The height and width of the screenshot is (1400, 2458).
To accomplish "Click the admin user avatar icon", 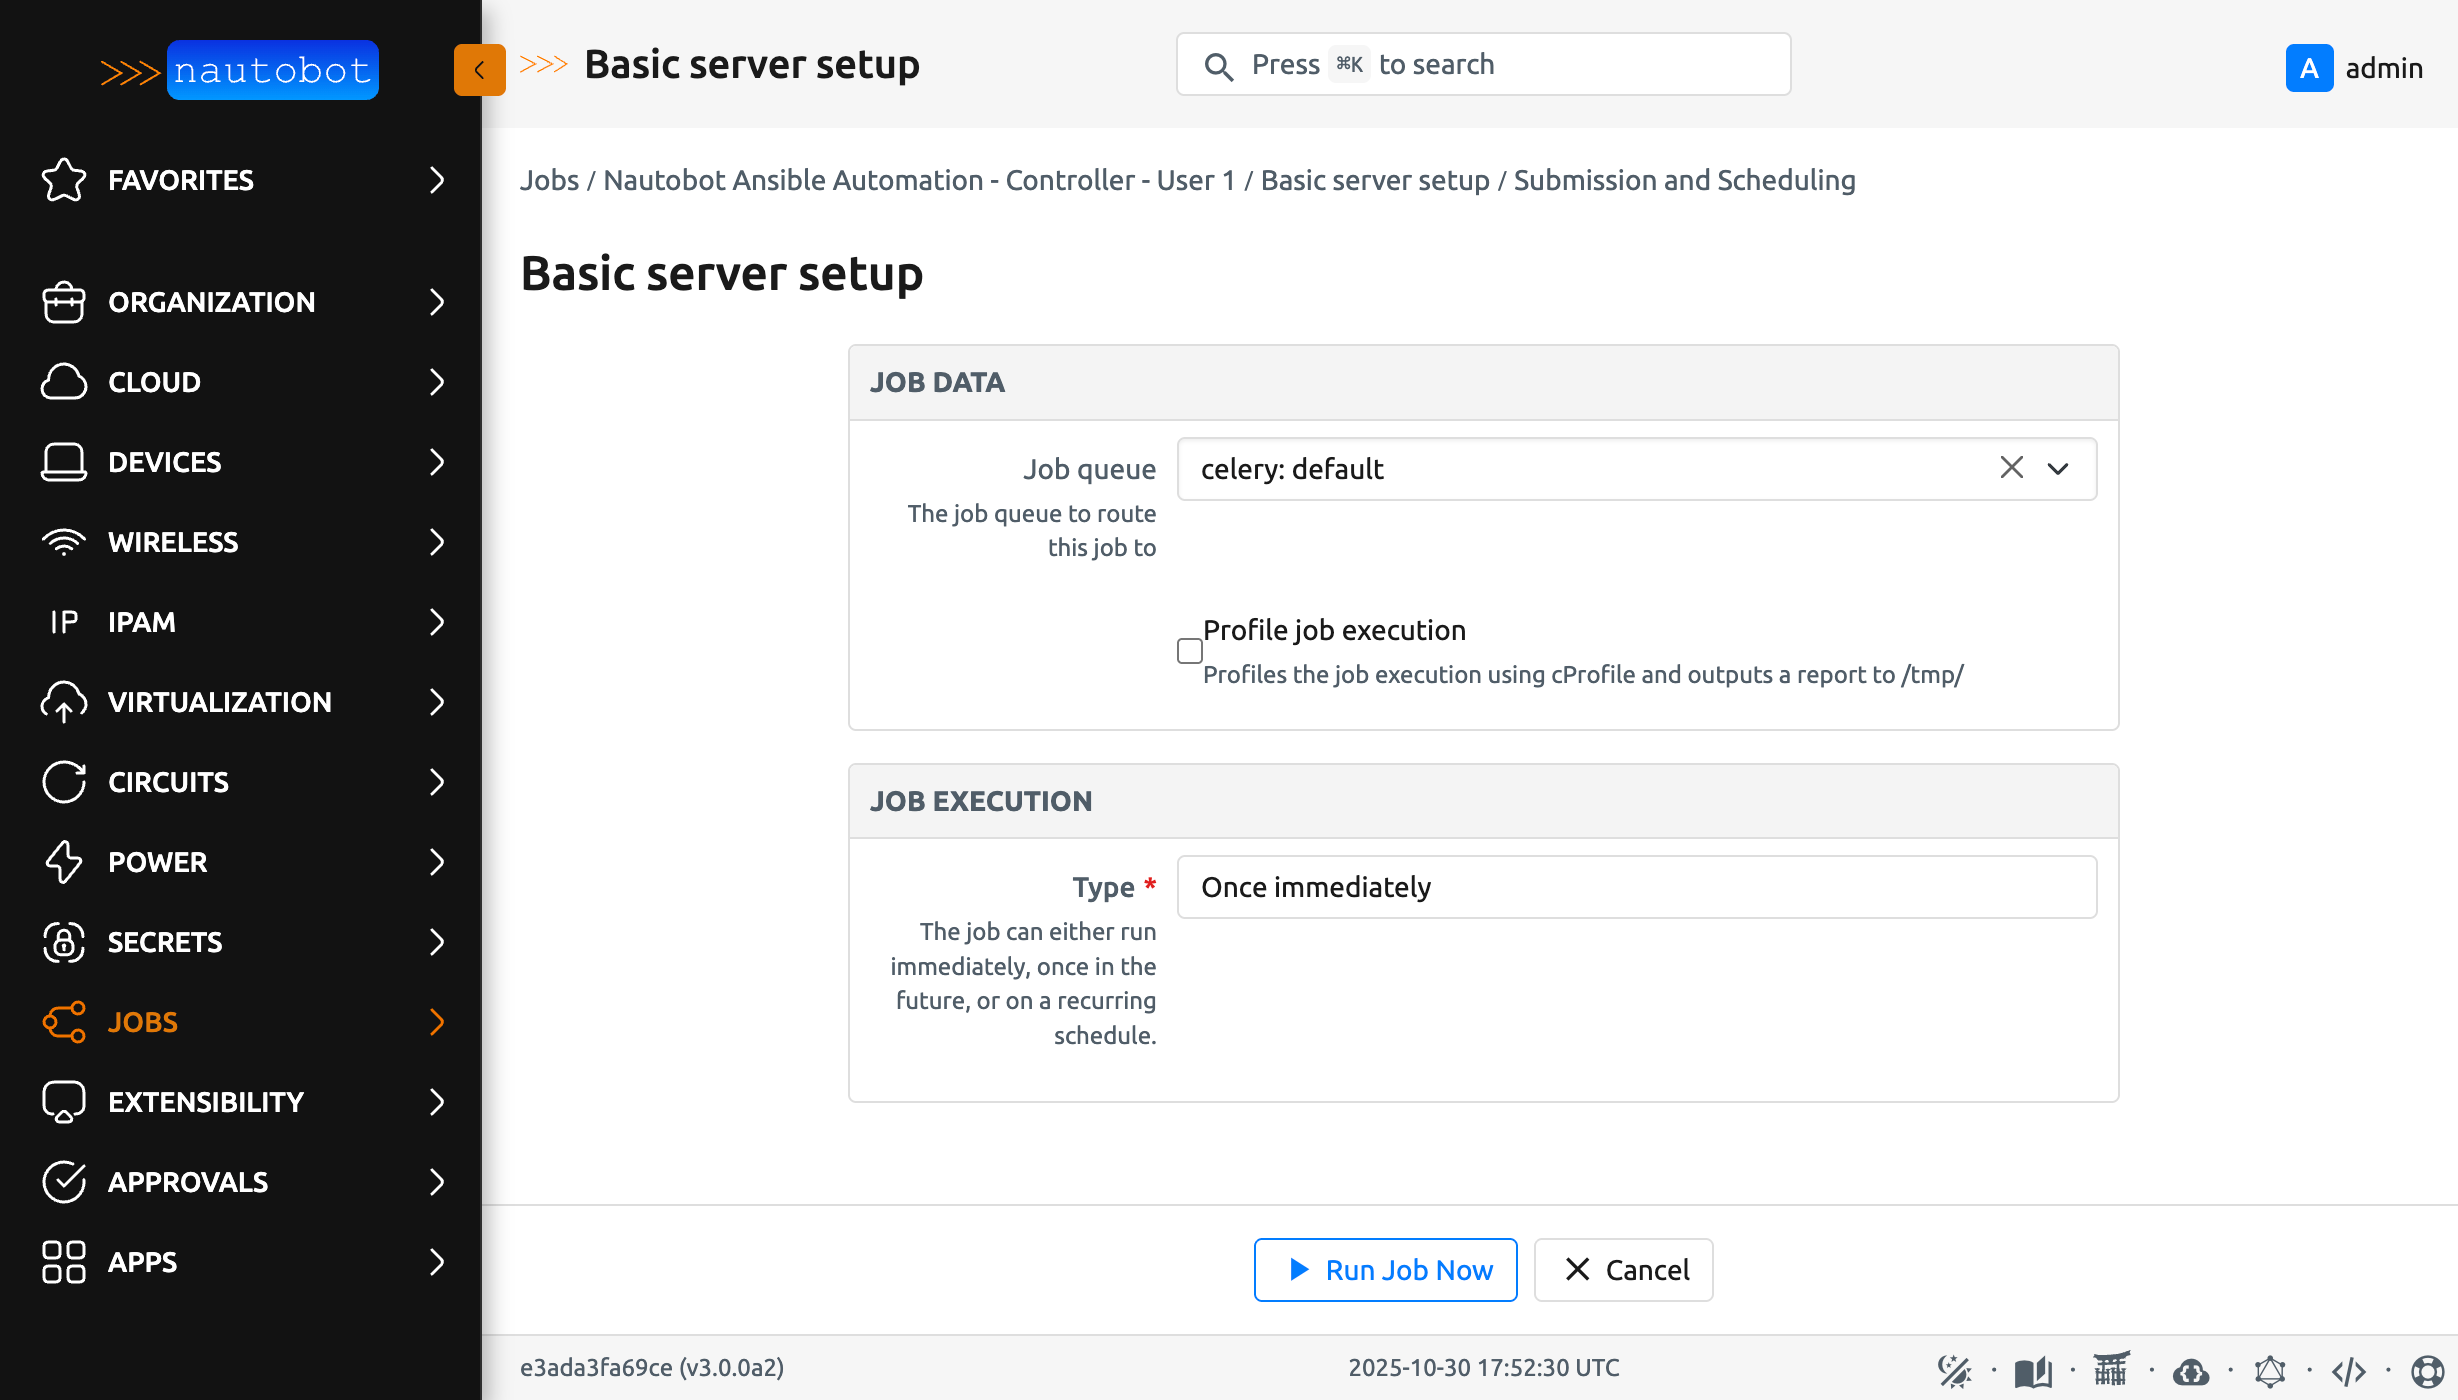I will [2309, 68].
